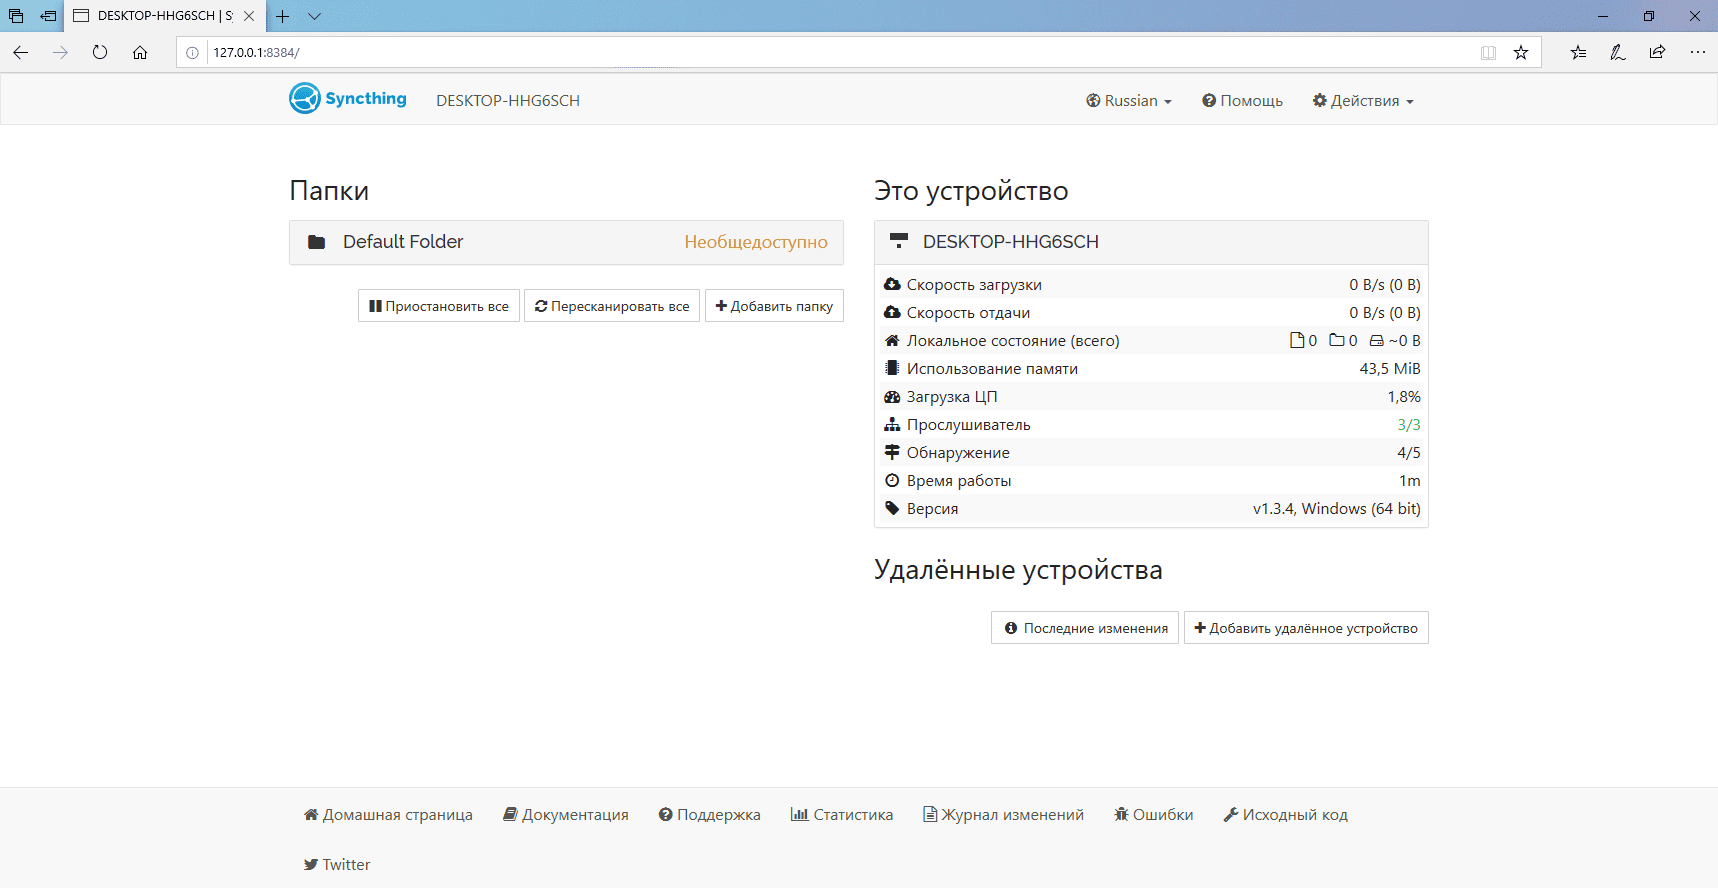Click Добавить удалённое устройство button
1718x888 pixels.
point(1306,628)
